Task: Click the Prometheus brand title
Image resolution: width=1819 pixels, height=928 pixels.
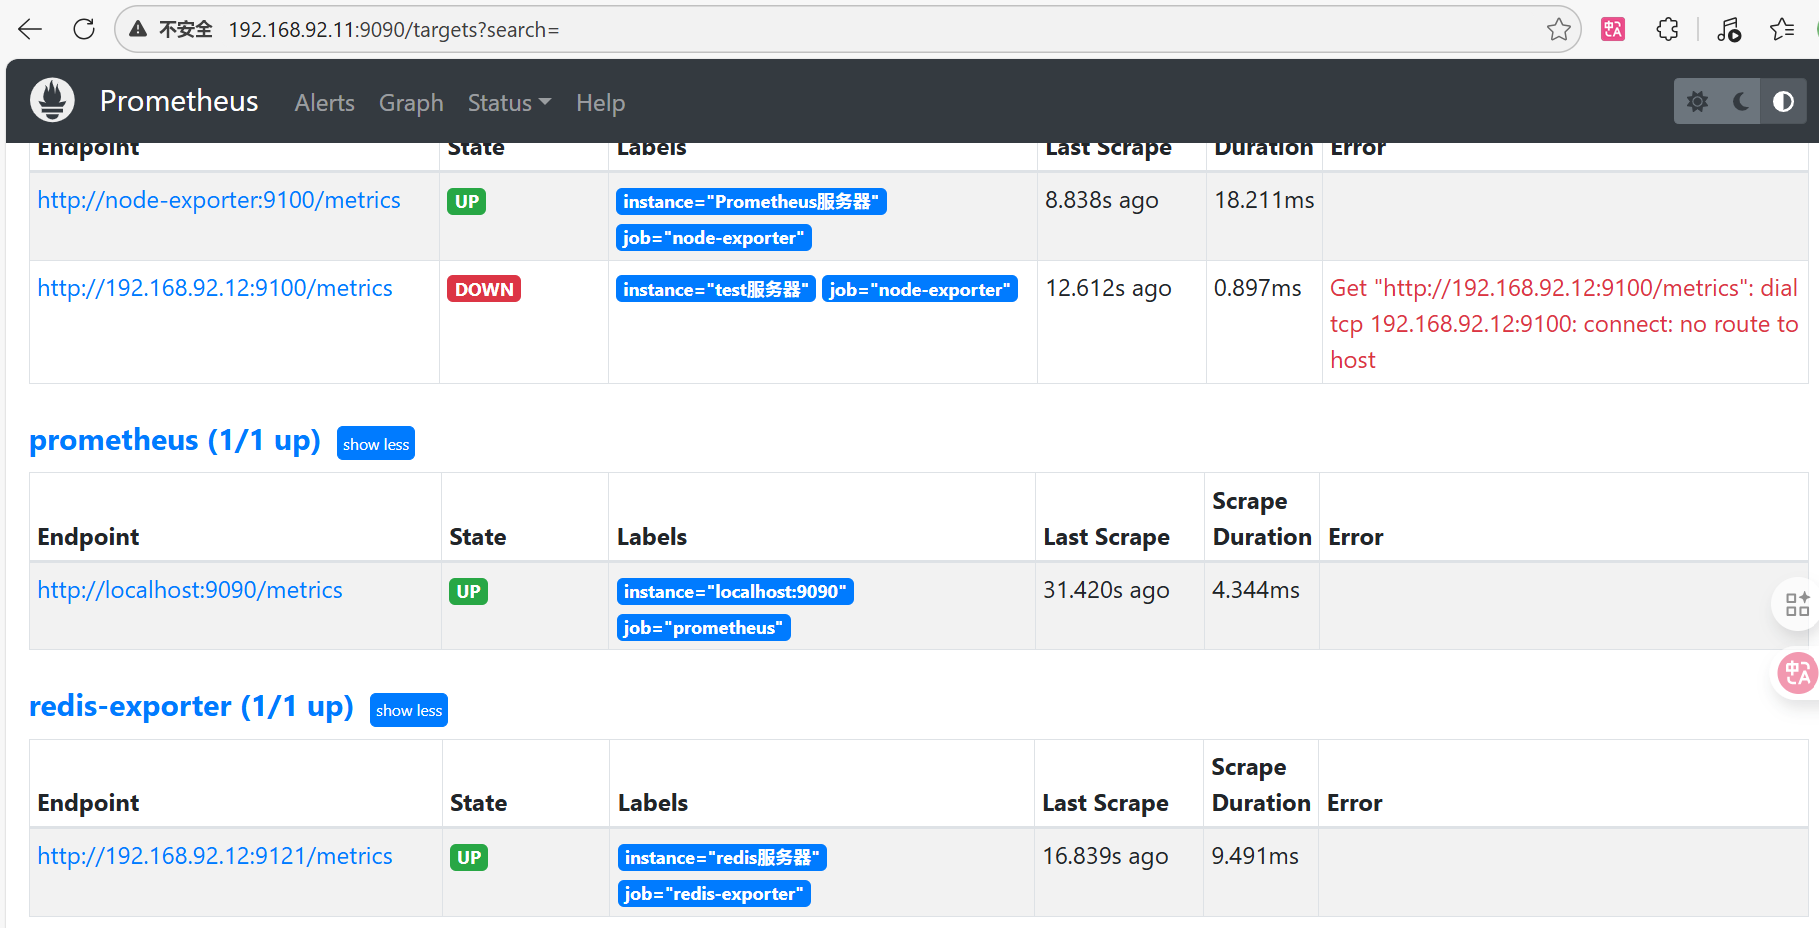Action: (179, 101)
